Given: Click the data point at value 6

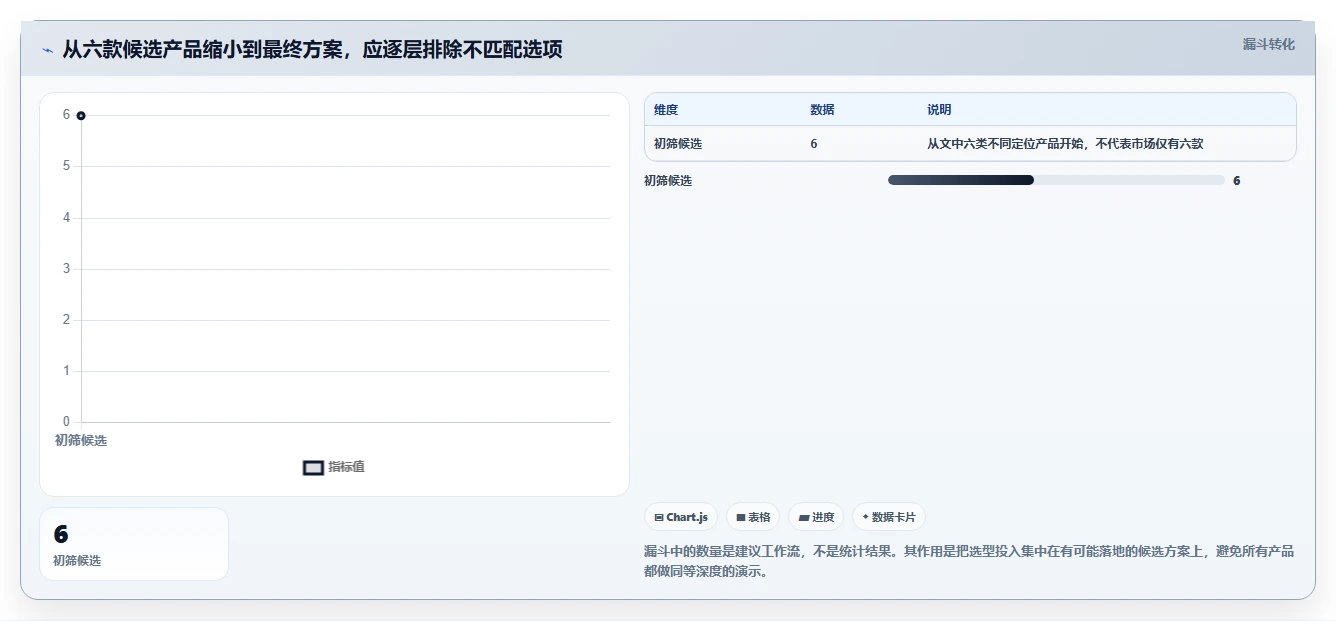Looking at the screenshot, I should click(x=81, y=116).
